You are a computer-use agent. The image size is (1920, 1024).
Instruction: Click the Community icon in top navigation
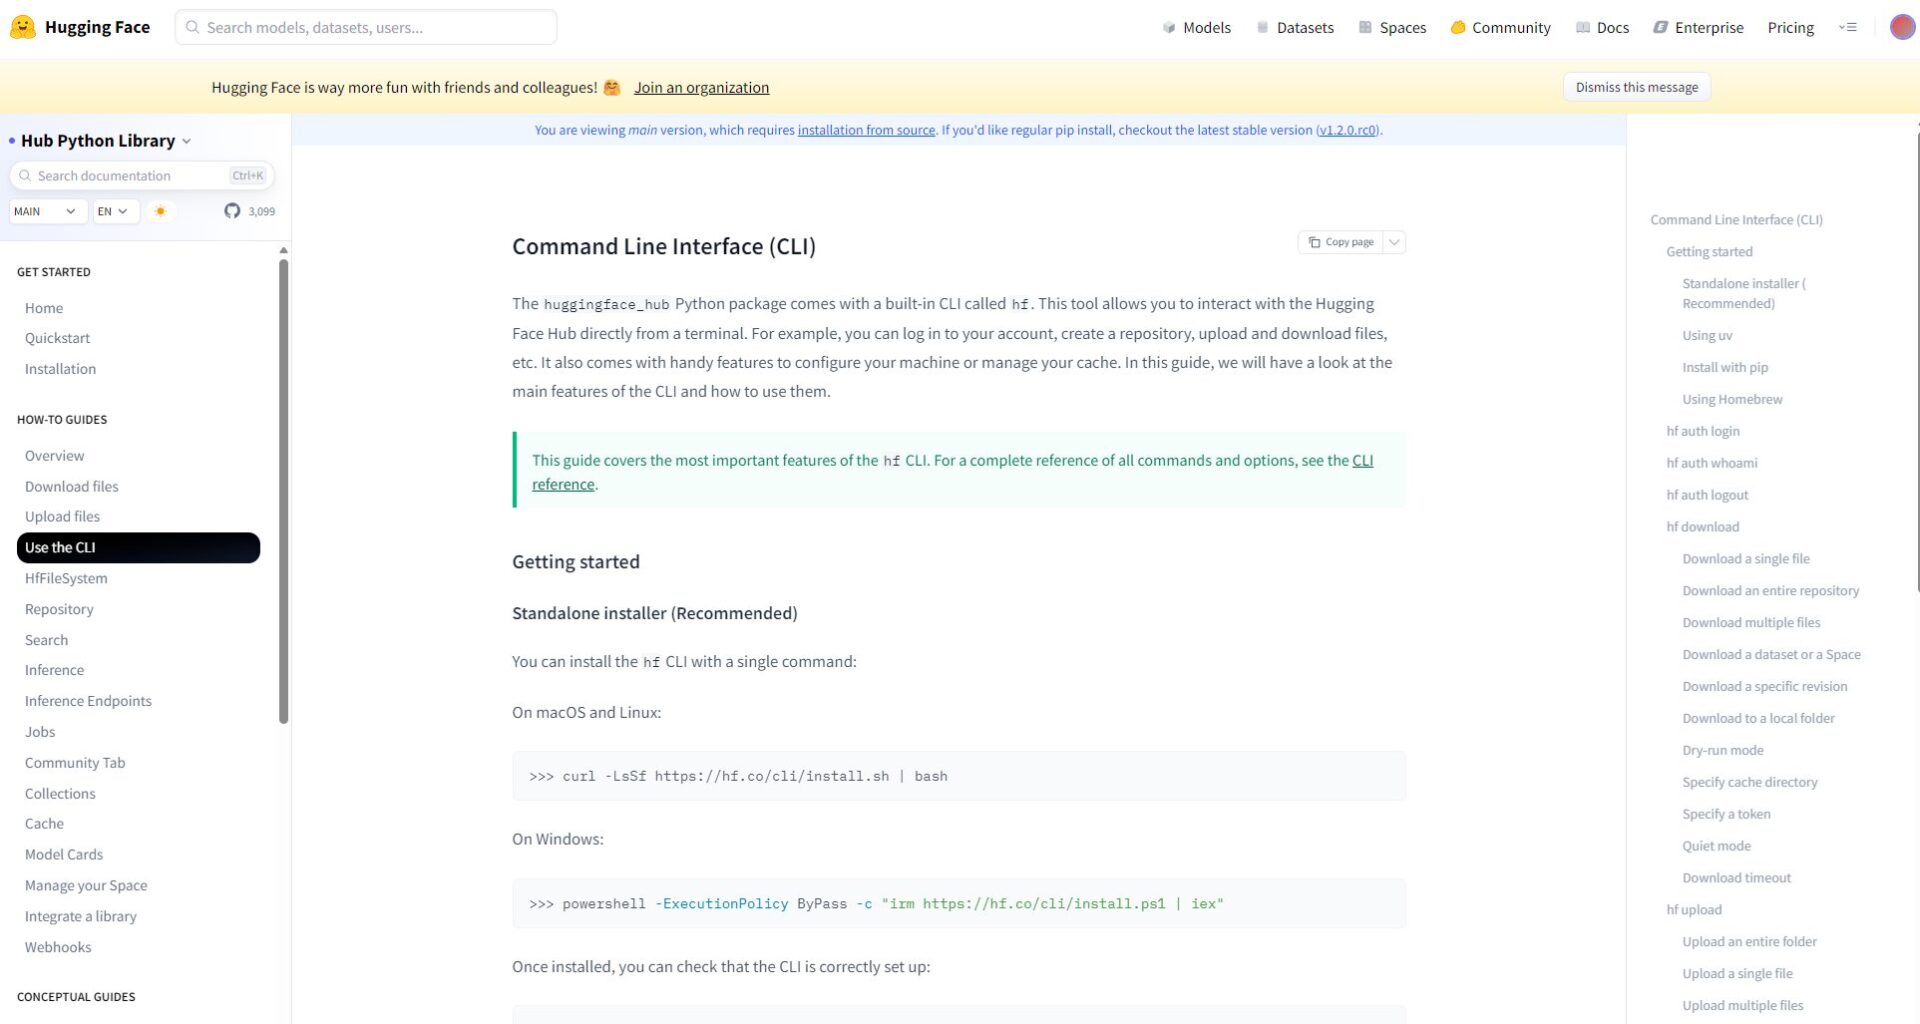point(1458,28)
